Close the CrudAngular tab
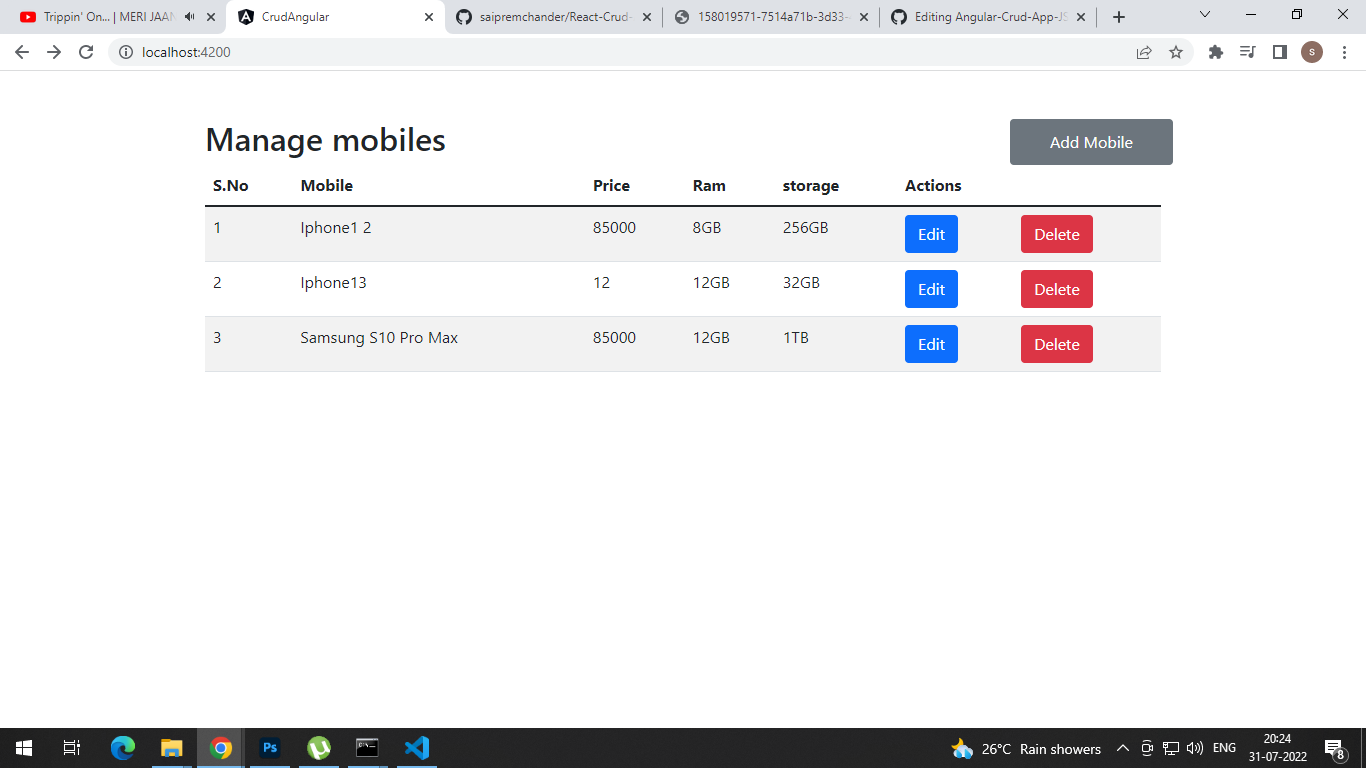 [429, 17]
